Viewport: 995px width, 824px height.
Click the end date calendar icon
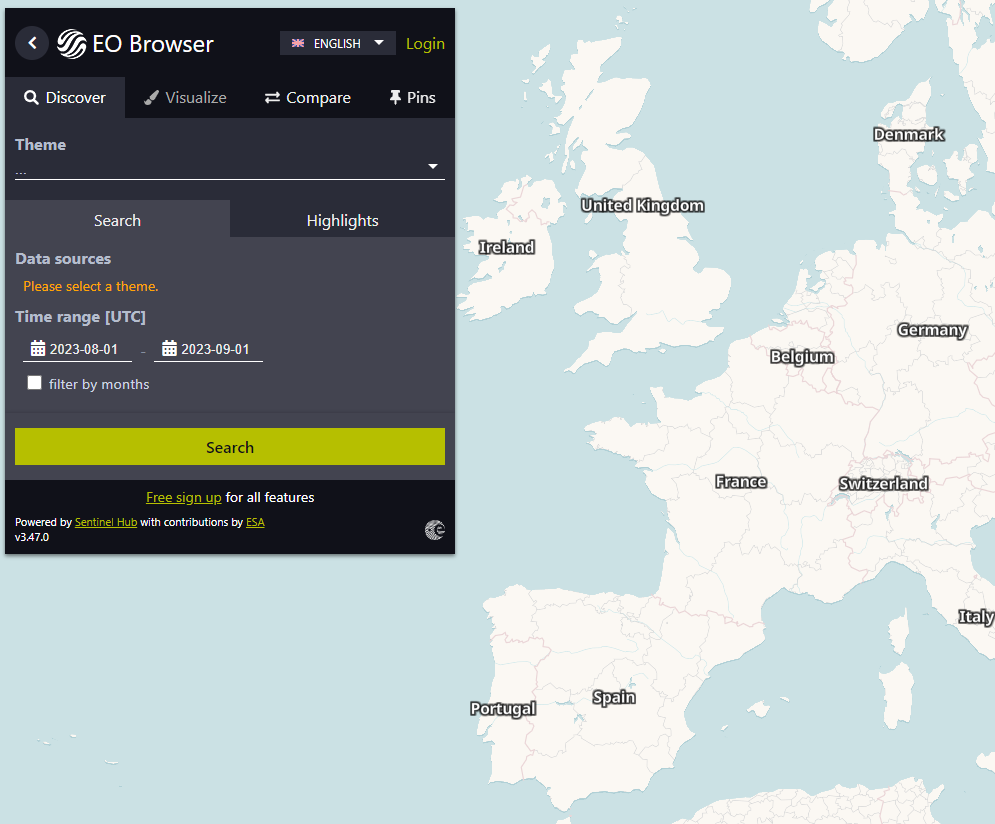point(169,349)
